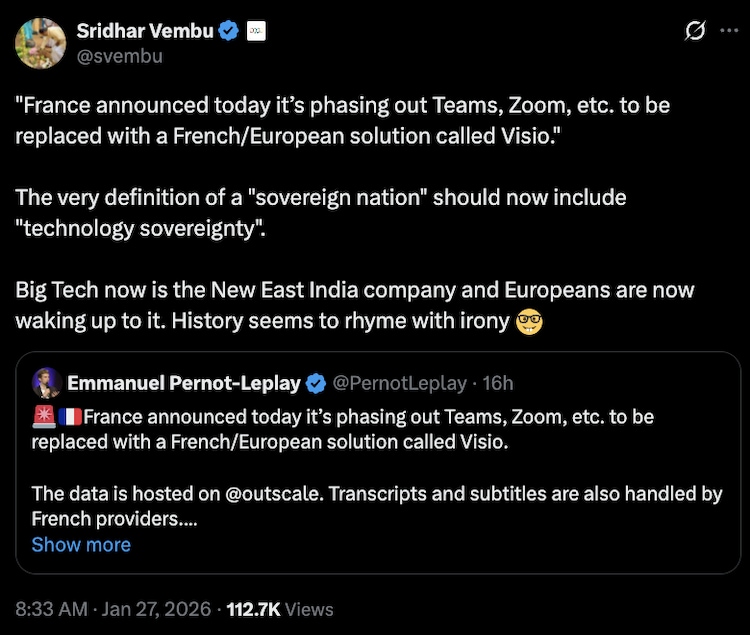
Task: Open the Grok icon on the post
Action: (695, 31)
